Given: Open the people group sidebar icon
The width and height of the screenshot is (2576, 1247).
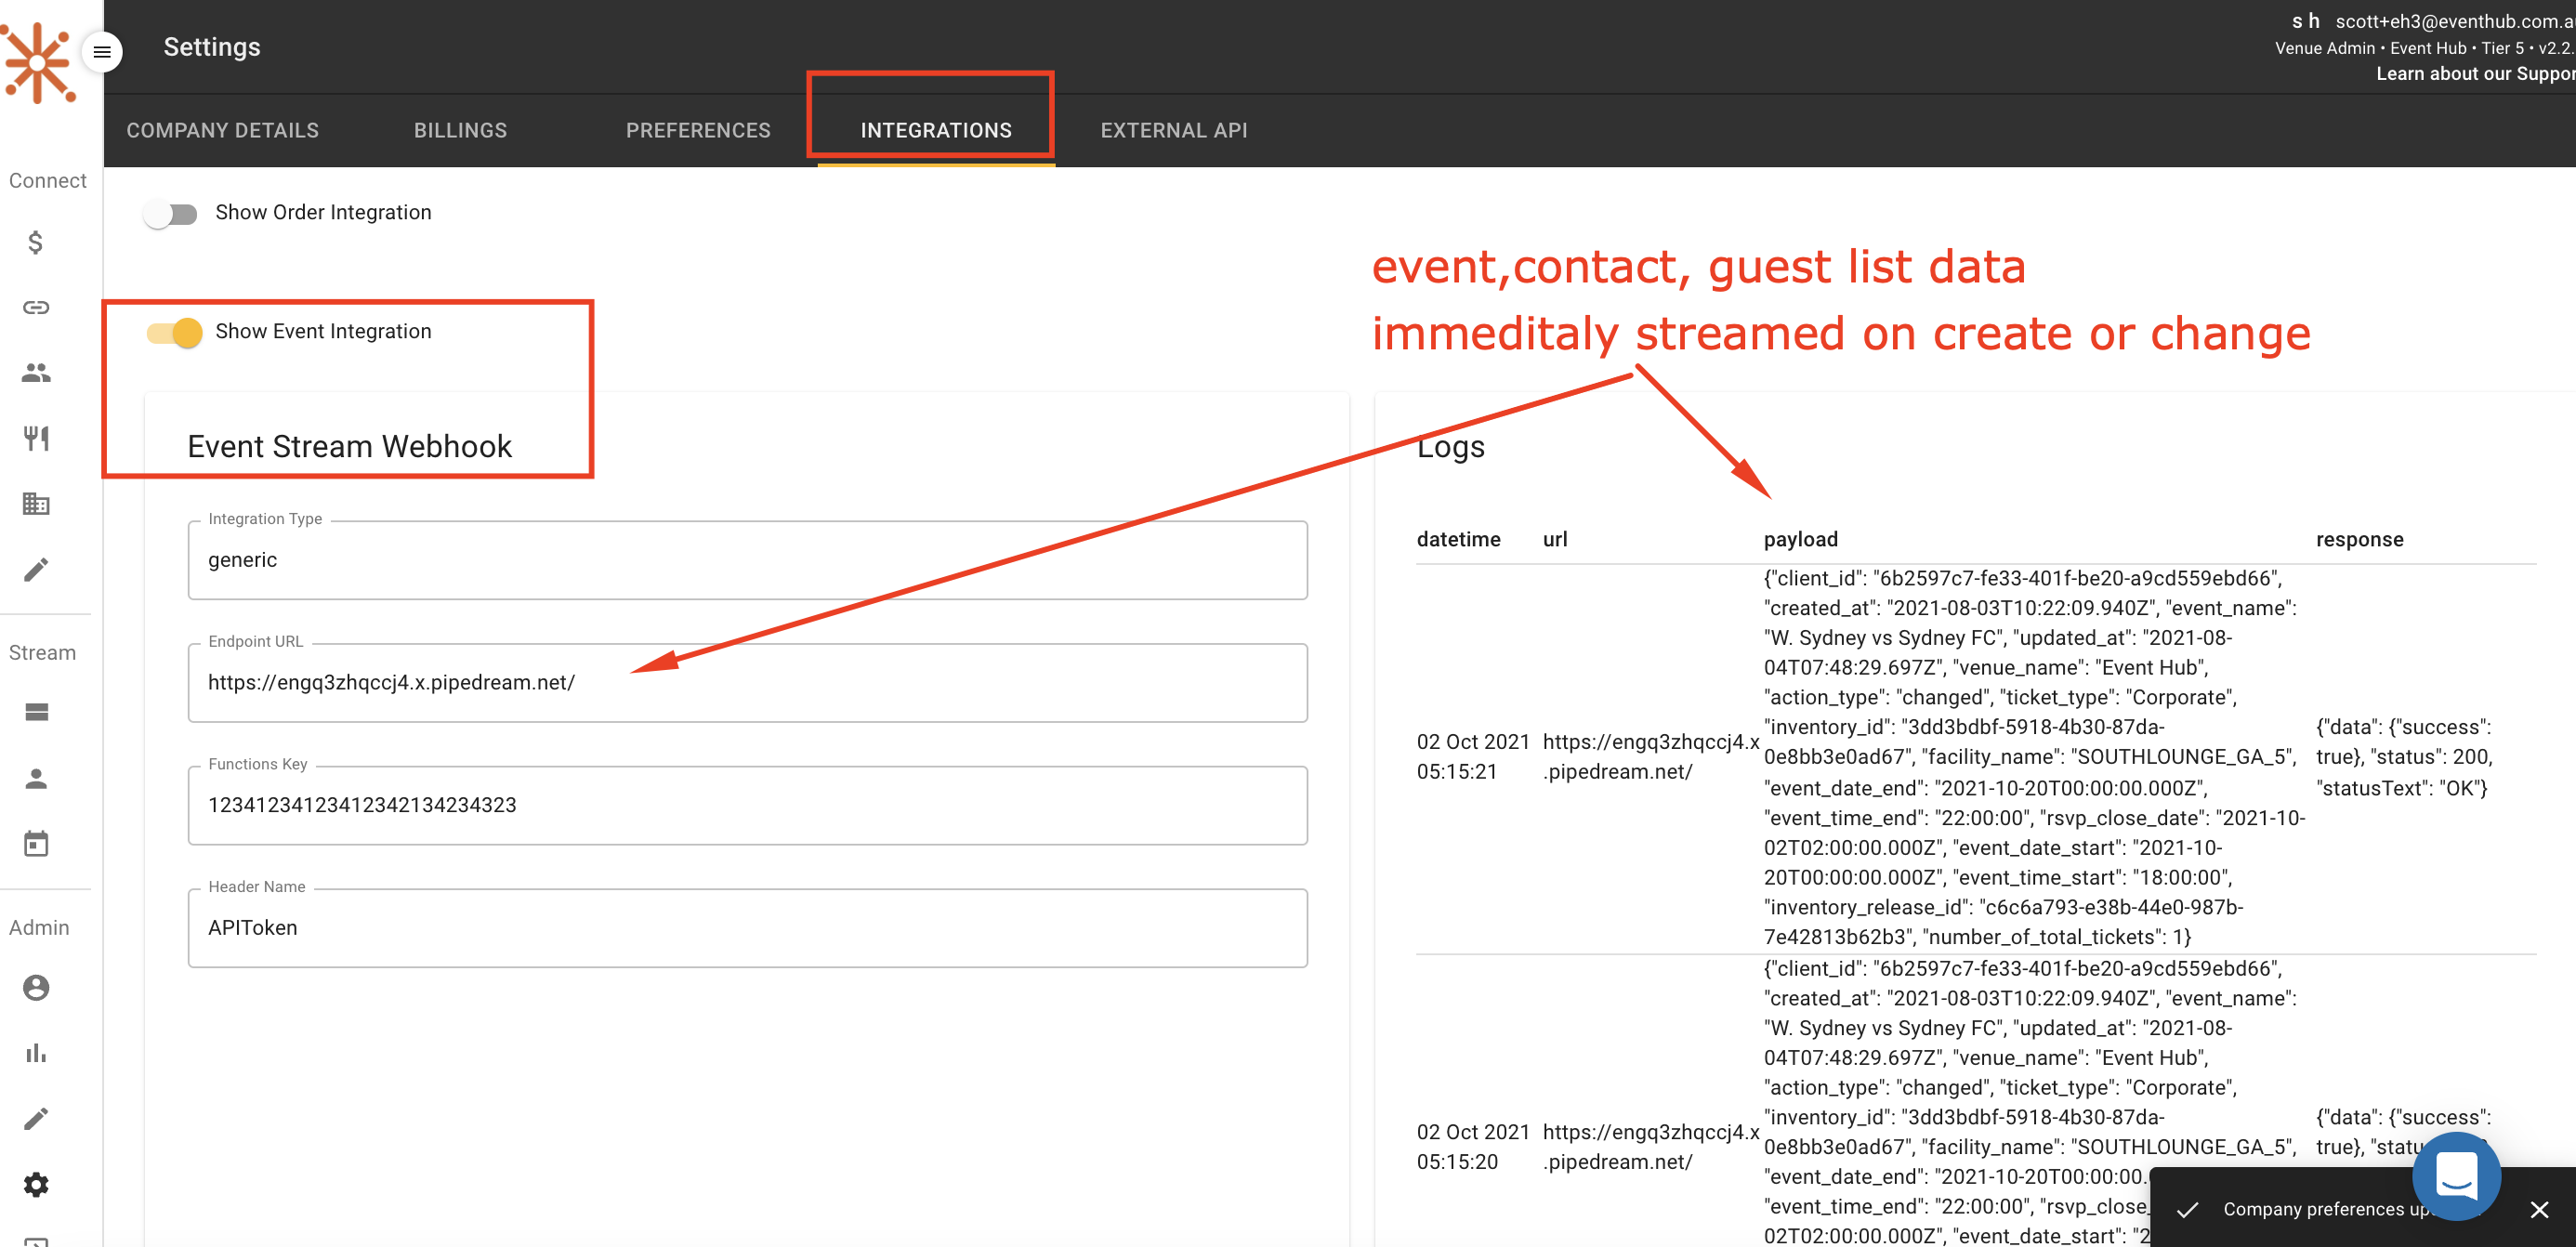Looking at the screenshot, I should 36,373.
